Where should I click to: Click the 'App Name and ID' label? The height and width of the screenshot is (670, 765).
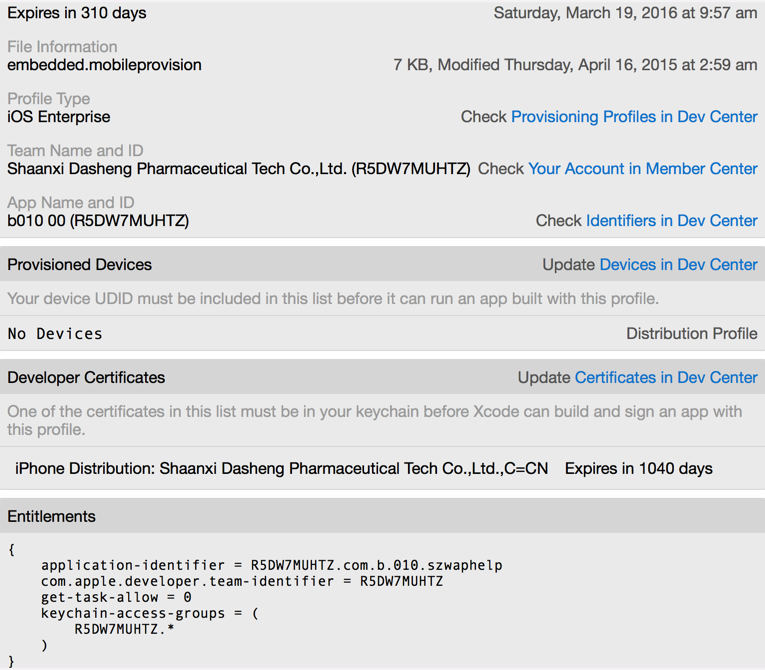pyautogui.click(x=71, y=203)
